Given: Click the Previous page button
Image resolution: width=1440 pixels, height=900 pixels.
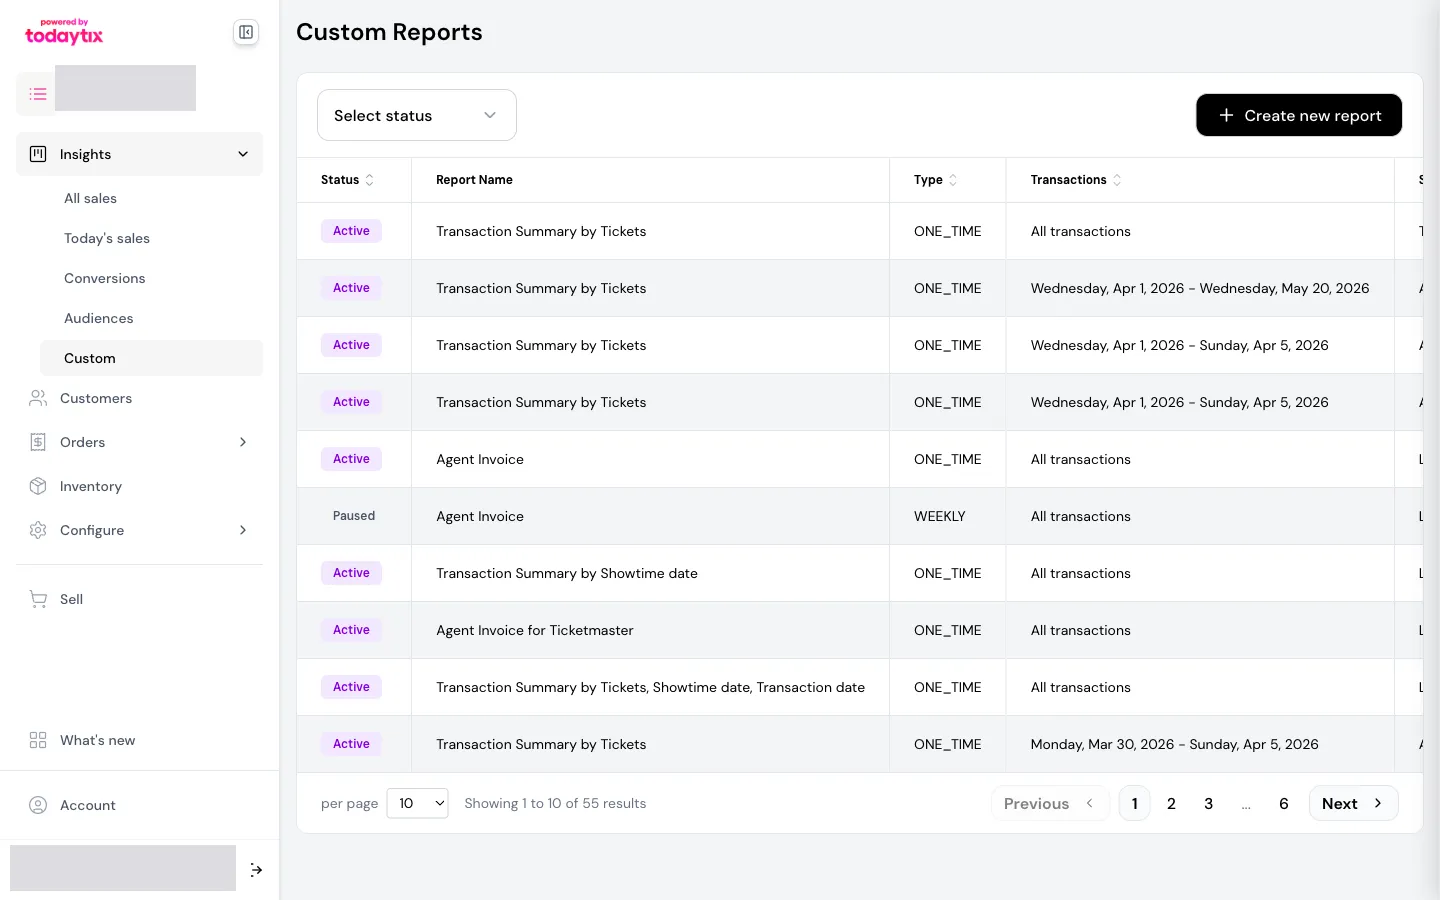Looking at the screenshot, I should [1050, 803].
